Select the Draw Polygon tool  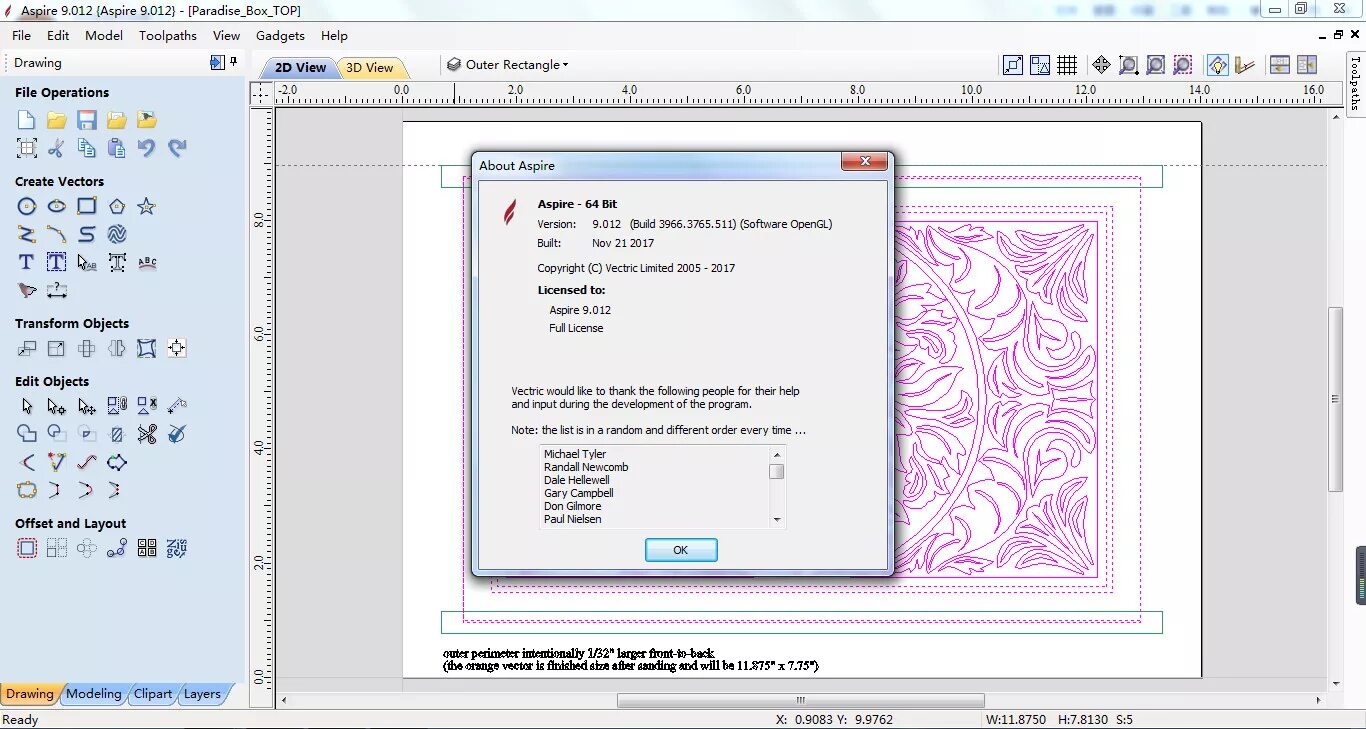[x=117, y=206]
